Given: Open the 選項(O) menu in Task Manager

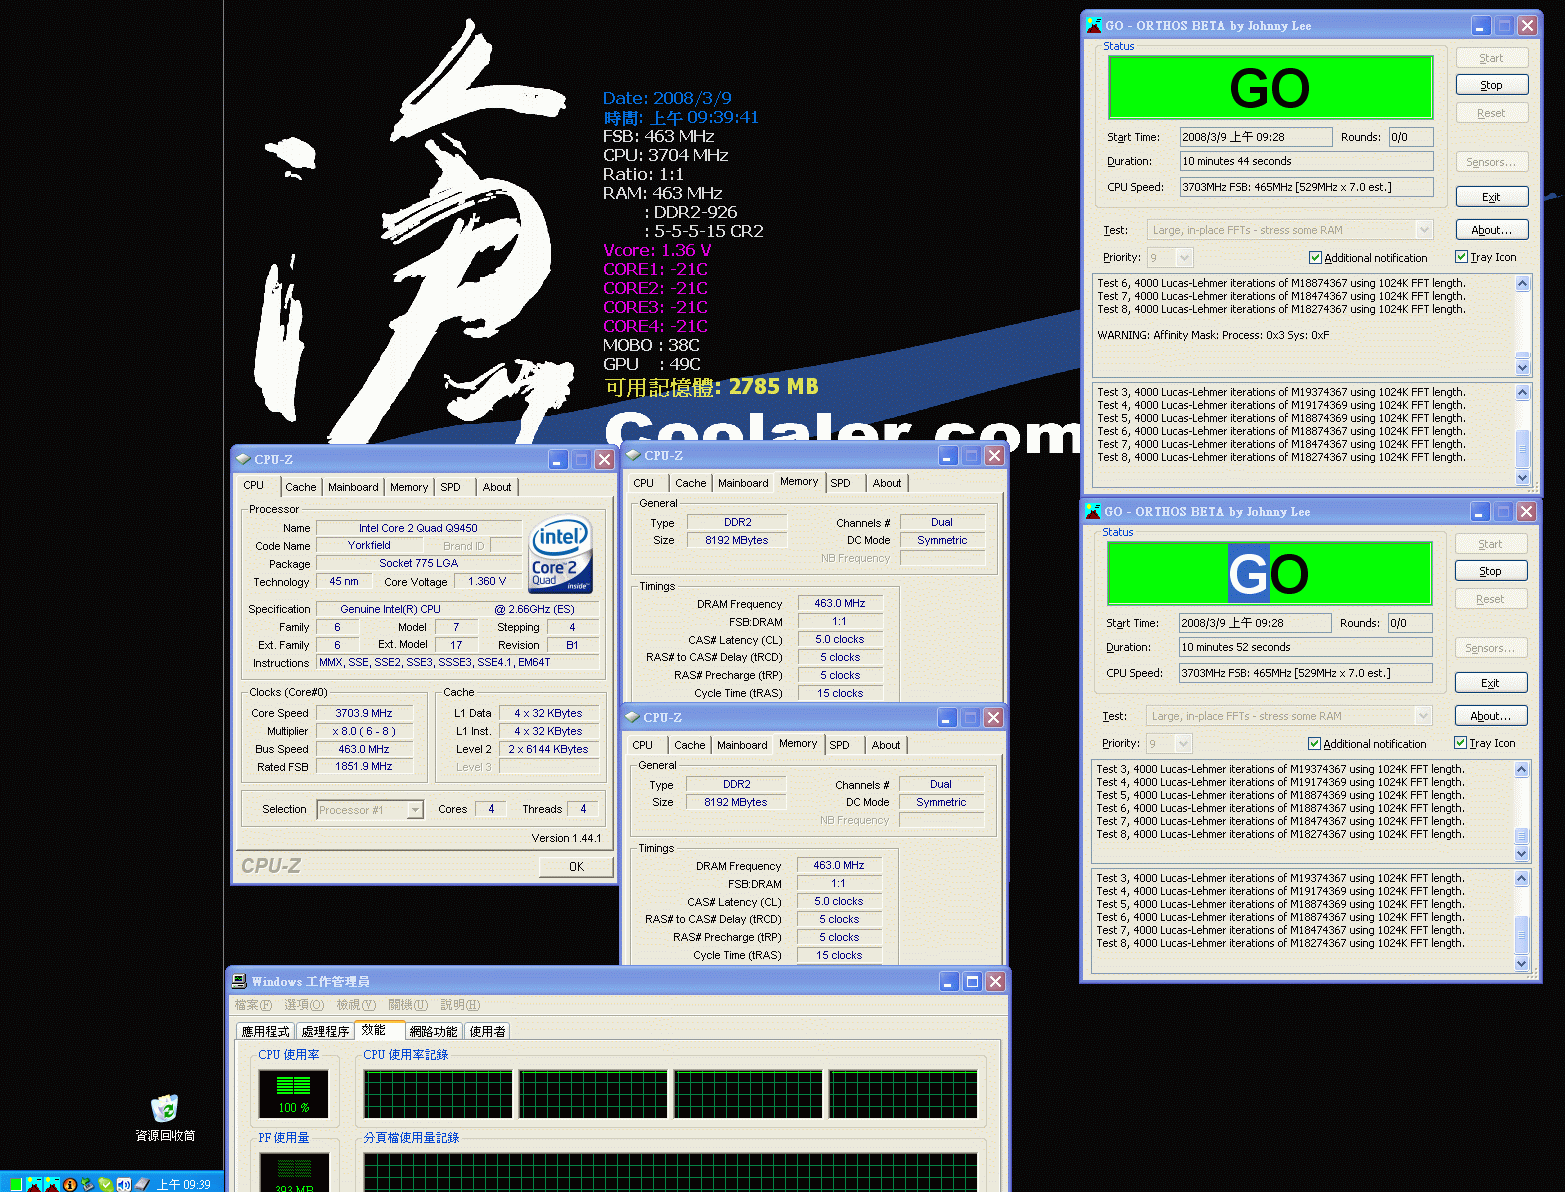Looking at the screenshot, I should (304, 1005).
